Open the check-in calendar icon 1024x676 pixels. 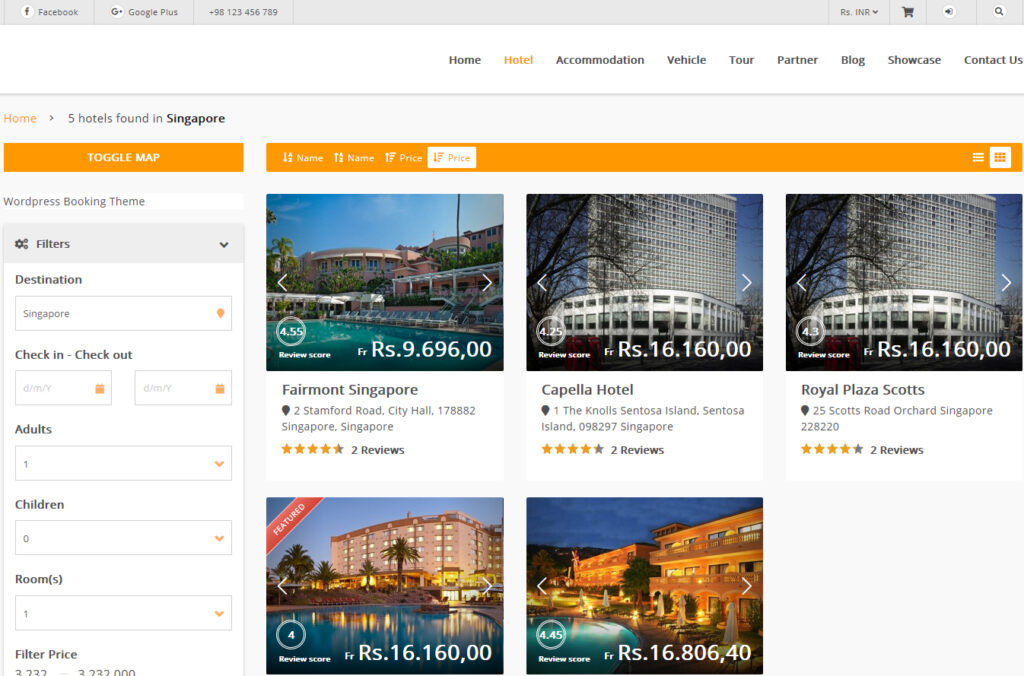[x=100, y=388]
